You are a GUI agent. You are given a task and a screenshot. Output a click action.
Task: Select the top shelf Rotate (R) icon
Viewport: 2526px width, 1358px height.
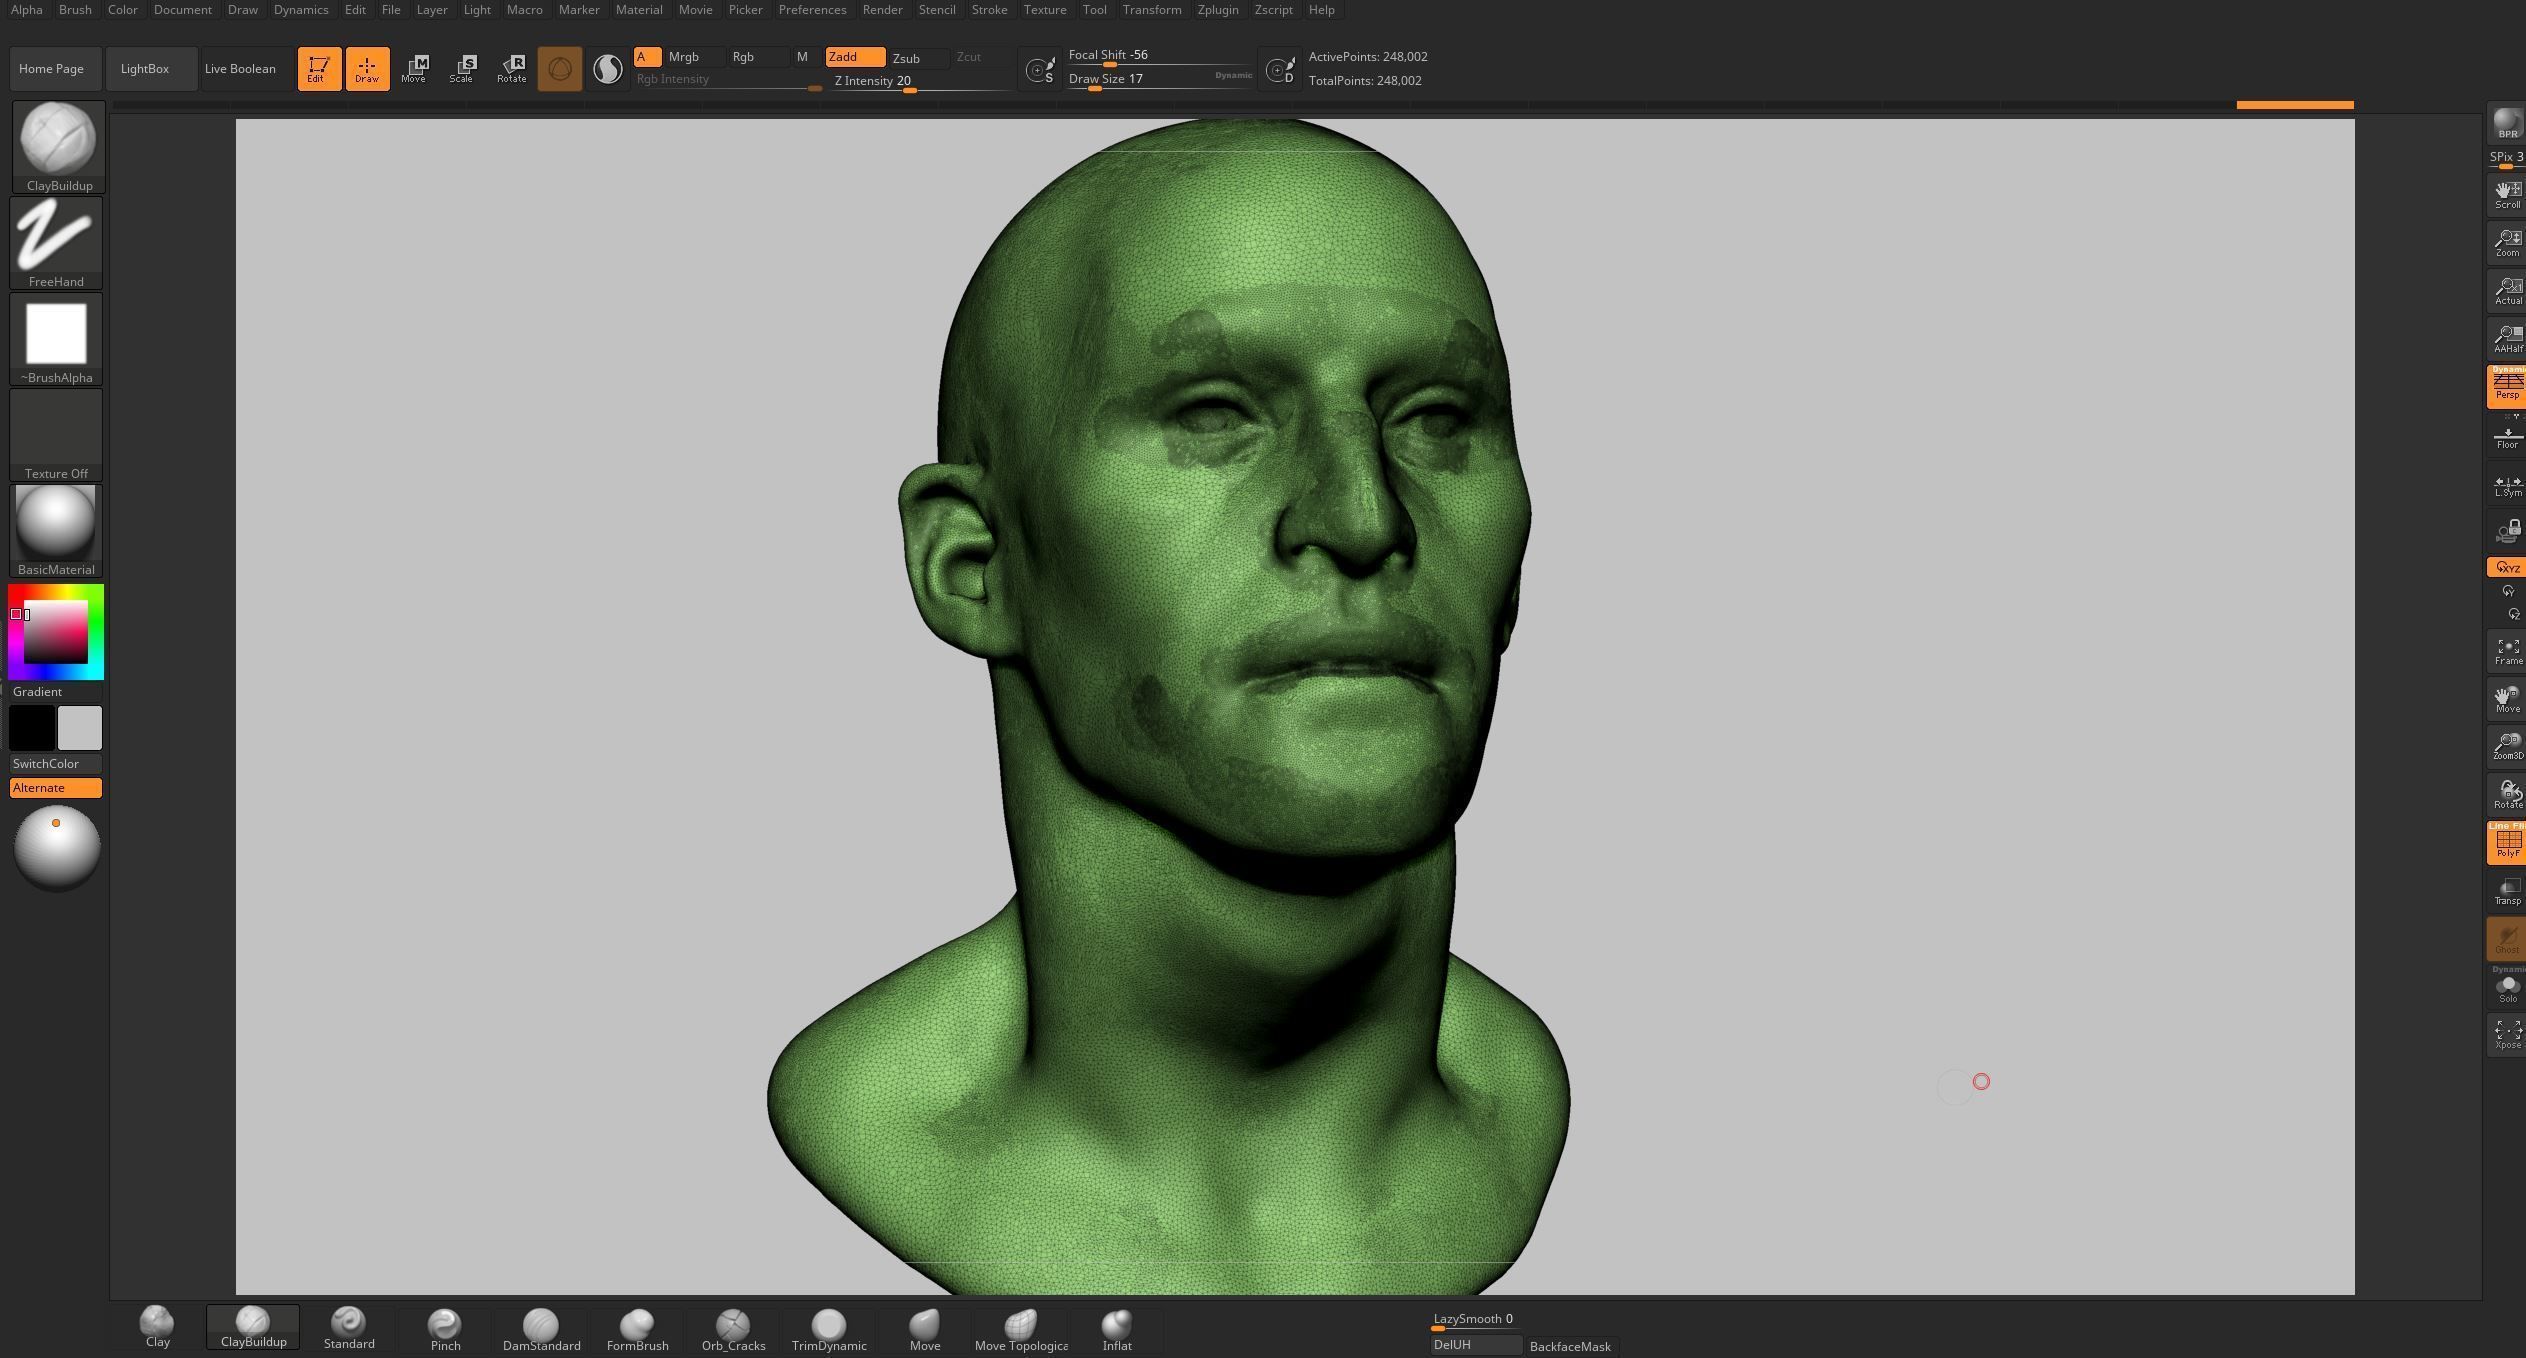pyautogui.click(x=511, y=69)
